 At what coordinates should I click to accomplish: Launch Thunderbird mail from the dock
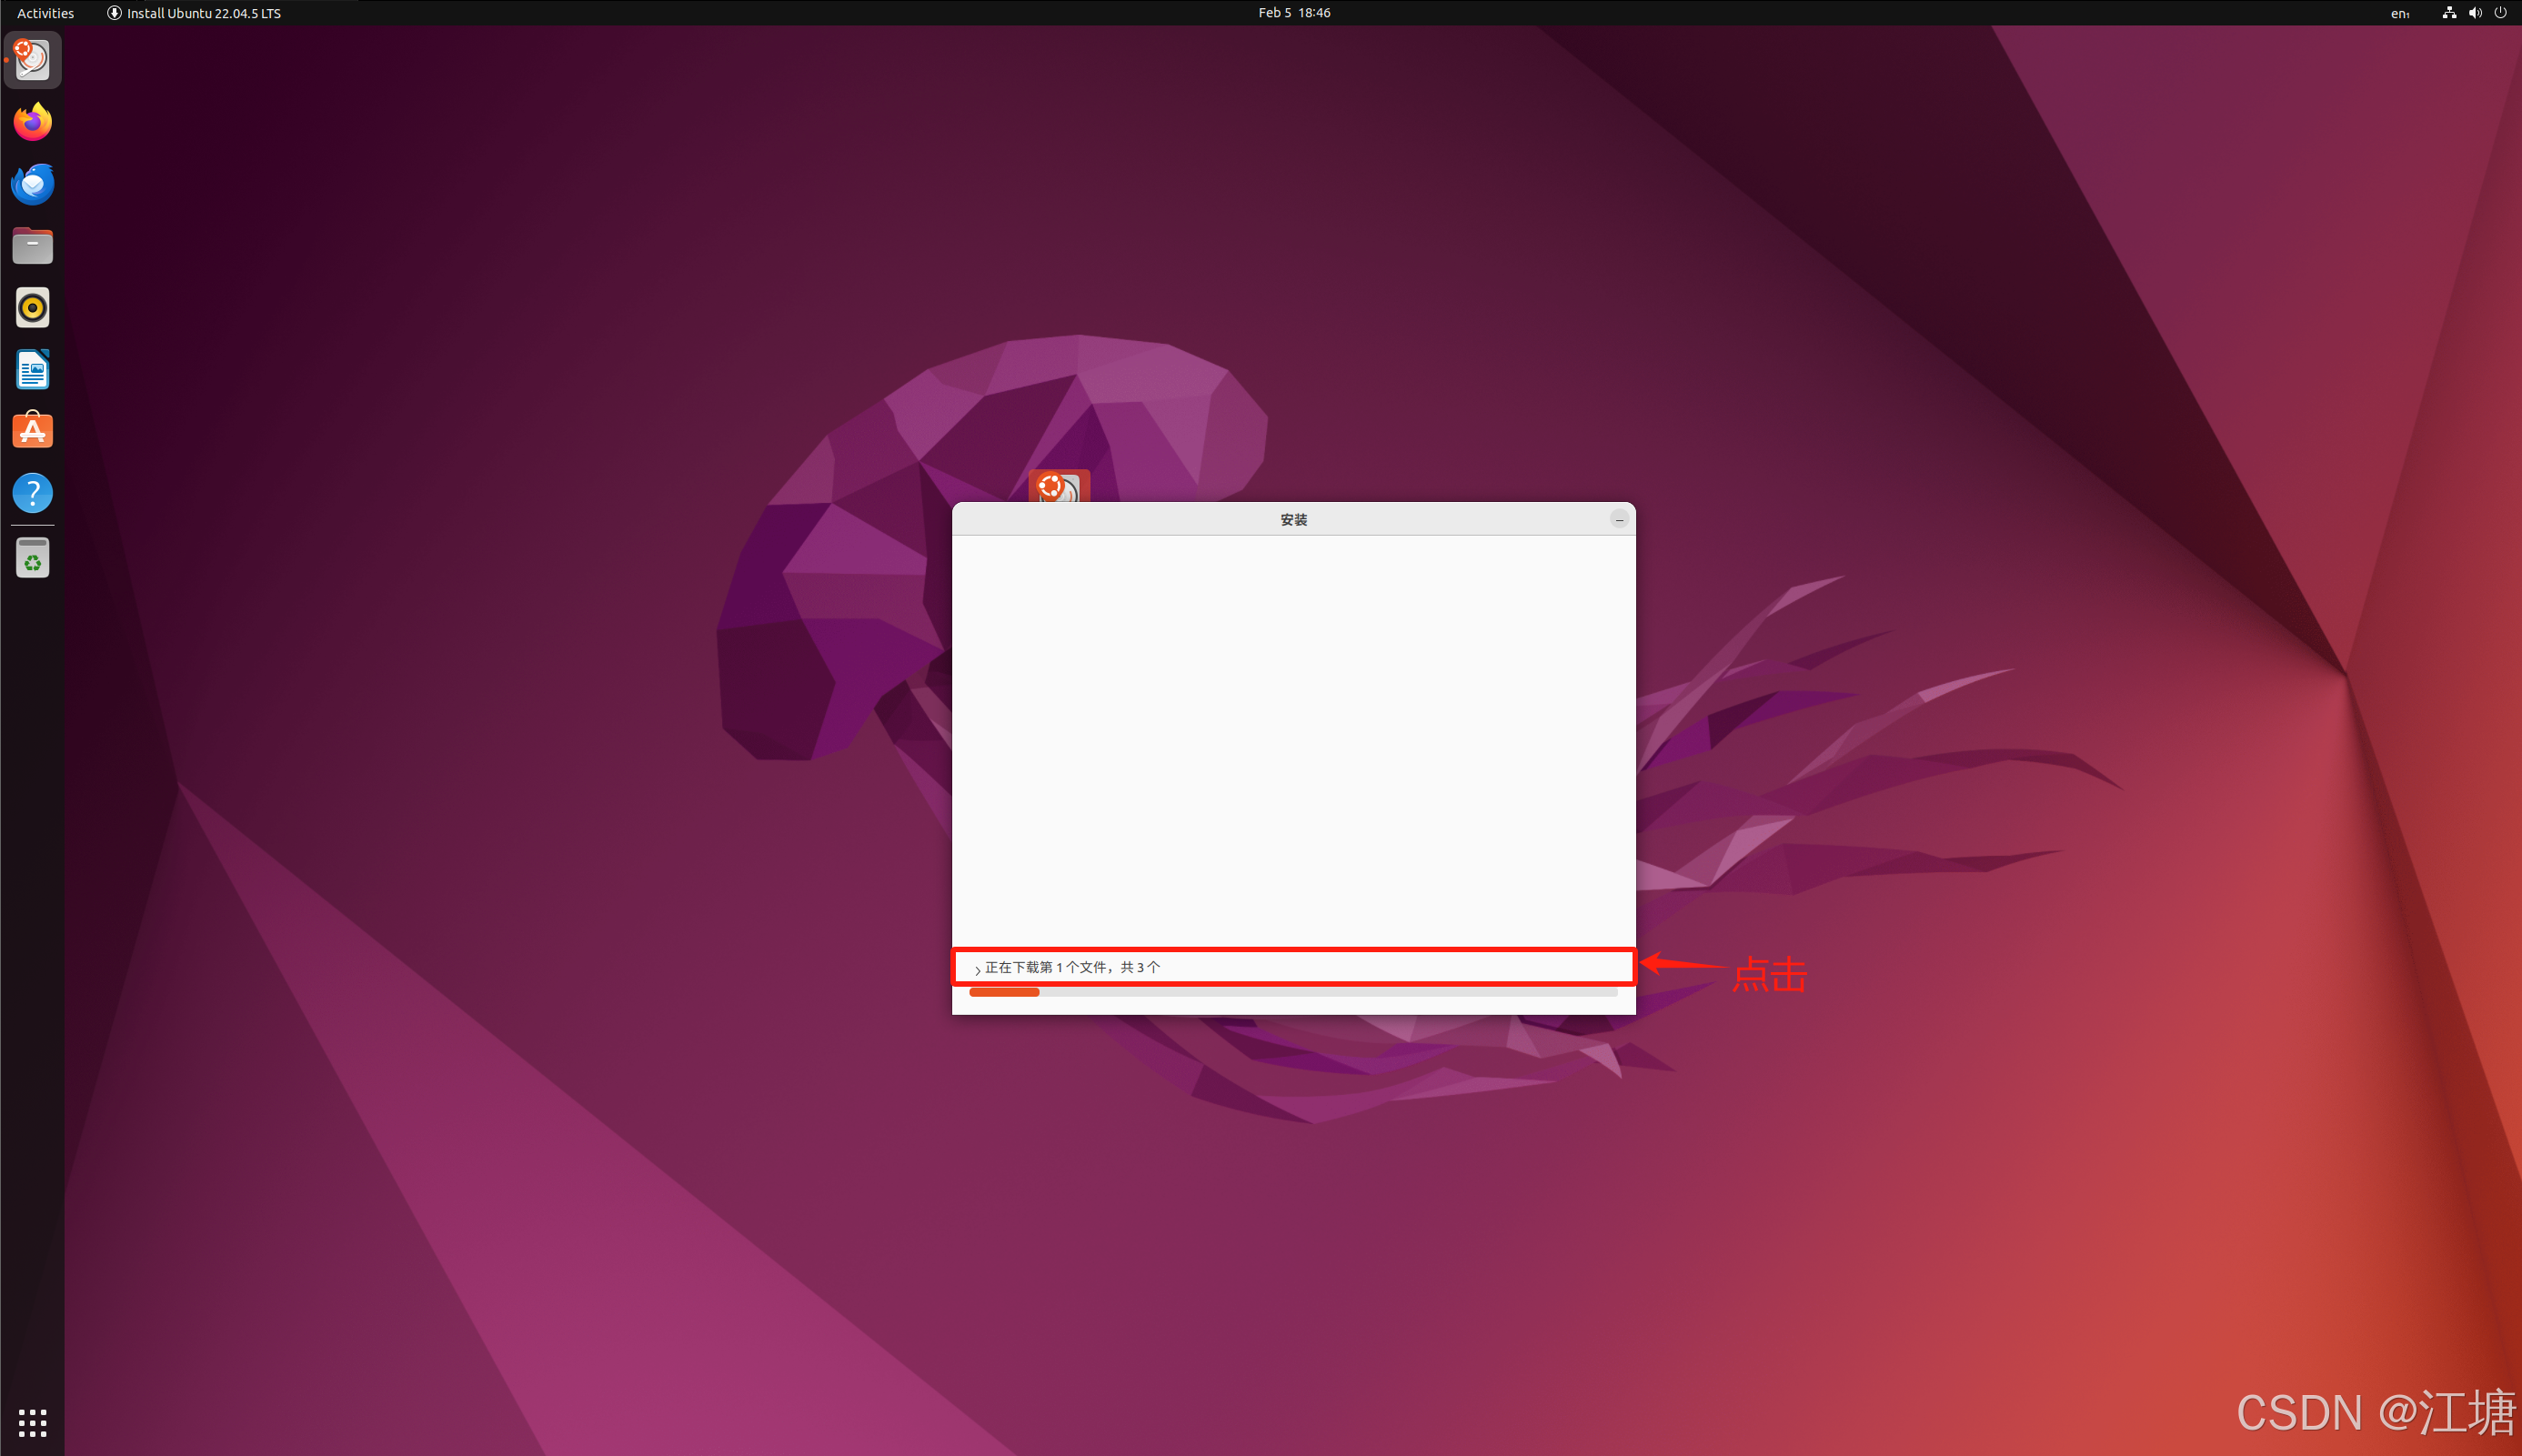(32, 184)
